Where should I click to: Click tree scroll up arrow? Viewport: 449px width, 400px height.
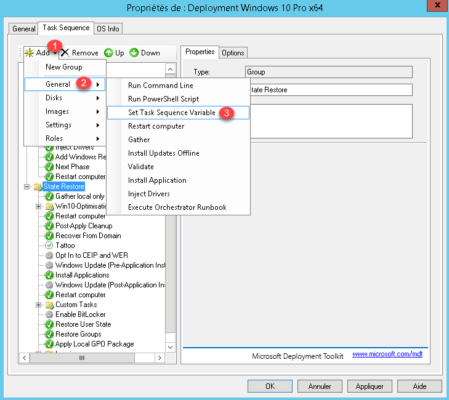point(170,69)
